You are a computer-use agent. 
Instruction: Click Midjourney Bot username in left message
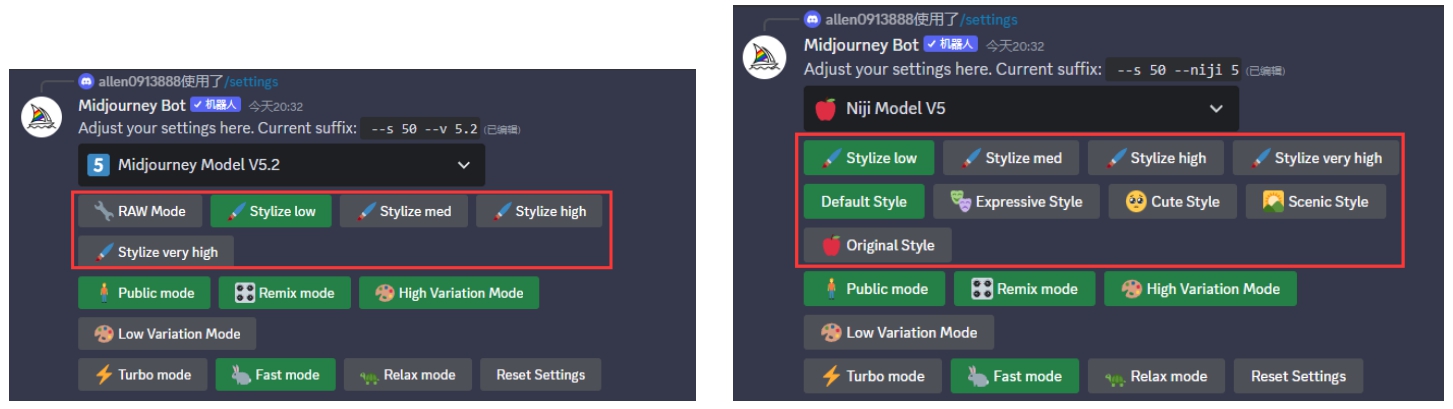(x=132, y=105)
